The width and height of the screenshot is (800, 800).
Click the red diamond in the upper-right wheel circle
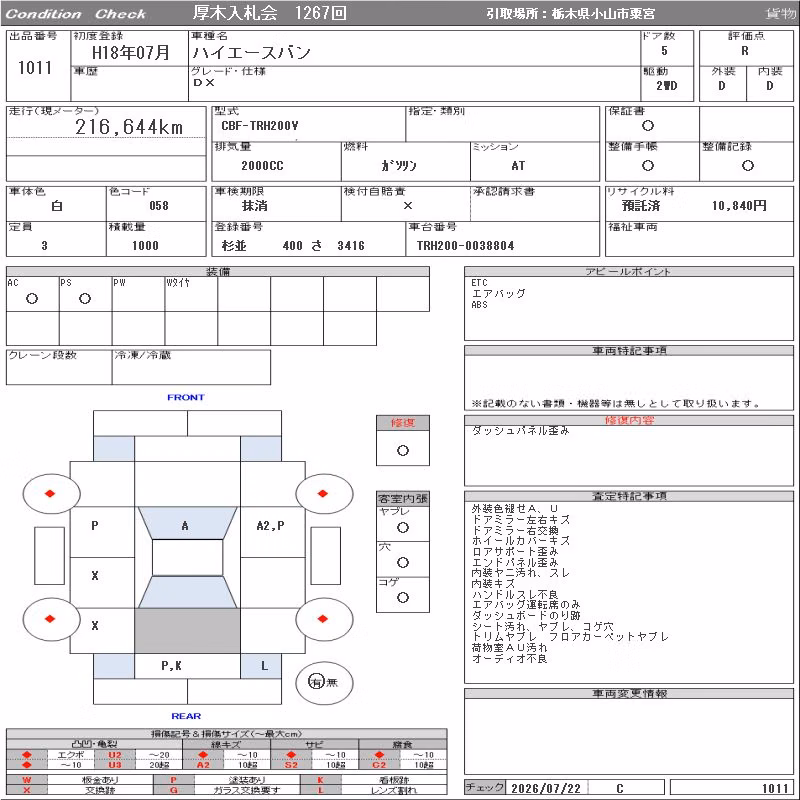click(x=322, y=493)
